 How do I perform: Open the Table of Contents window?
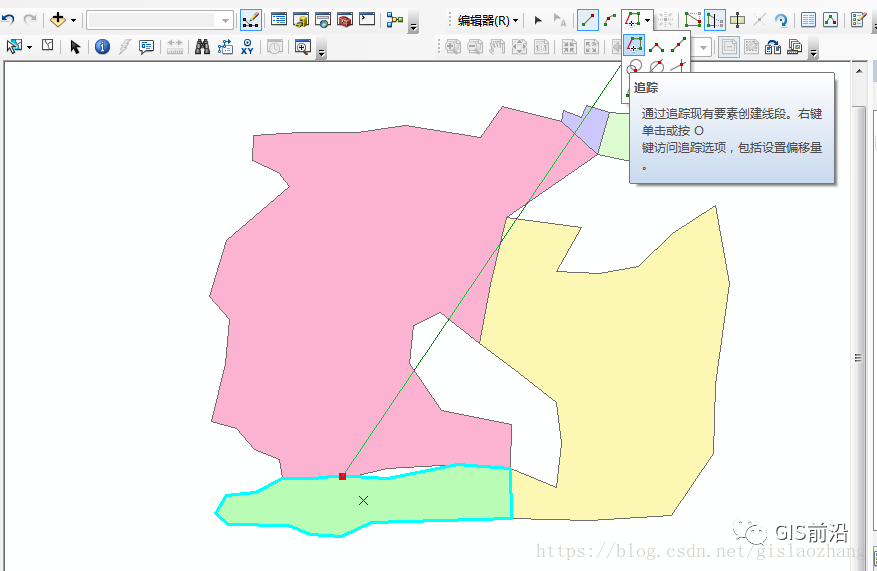click(279, 20)
